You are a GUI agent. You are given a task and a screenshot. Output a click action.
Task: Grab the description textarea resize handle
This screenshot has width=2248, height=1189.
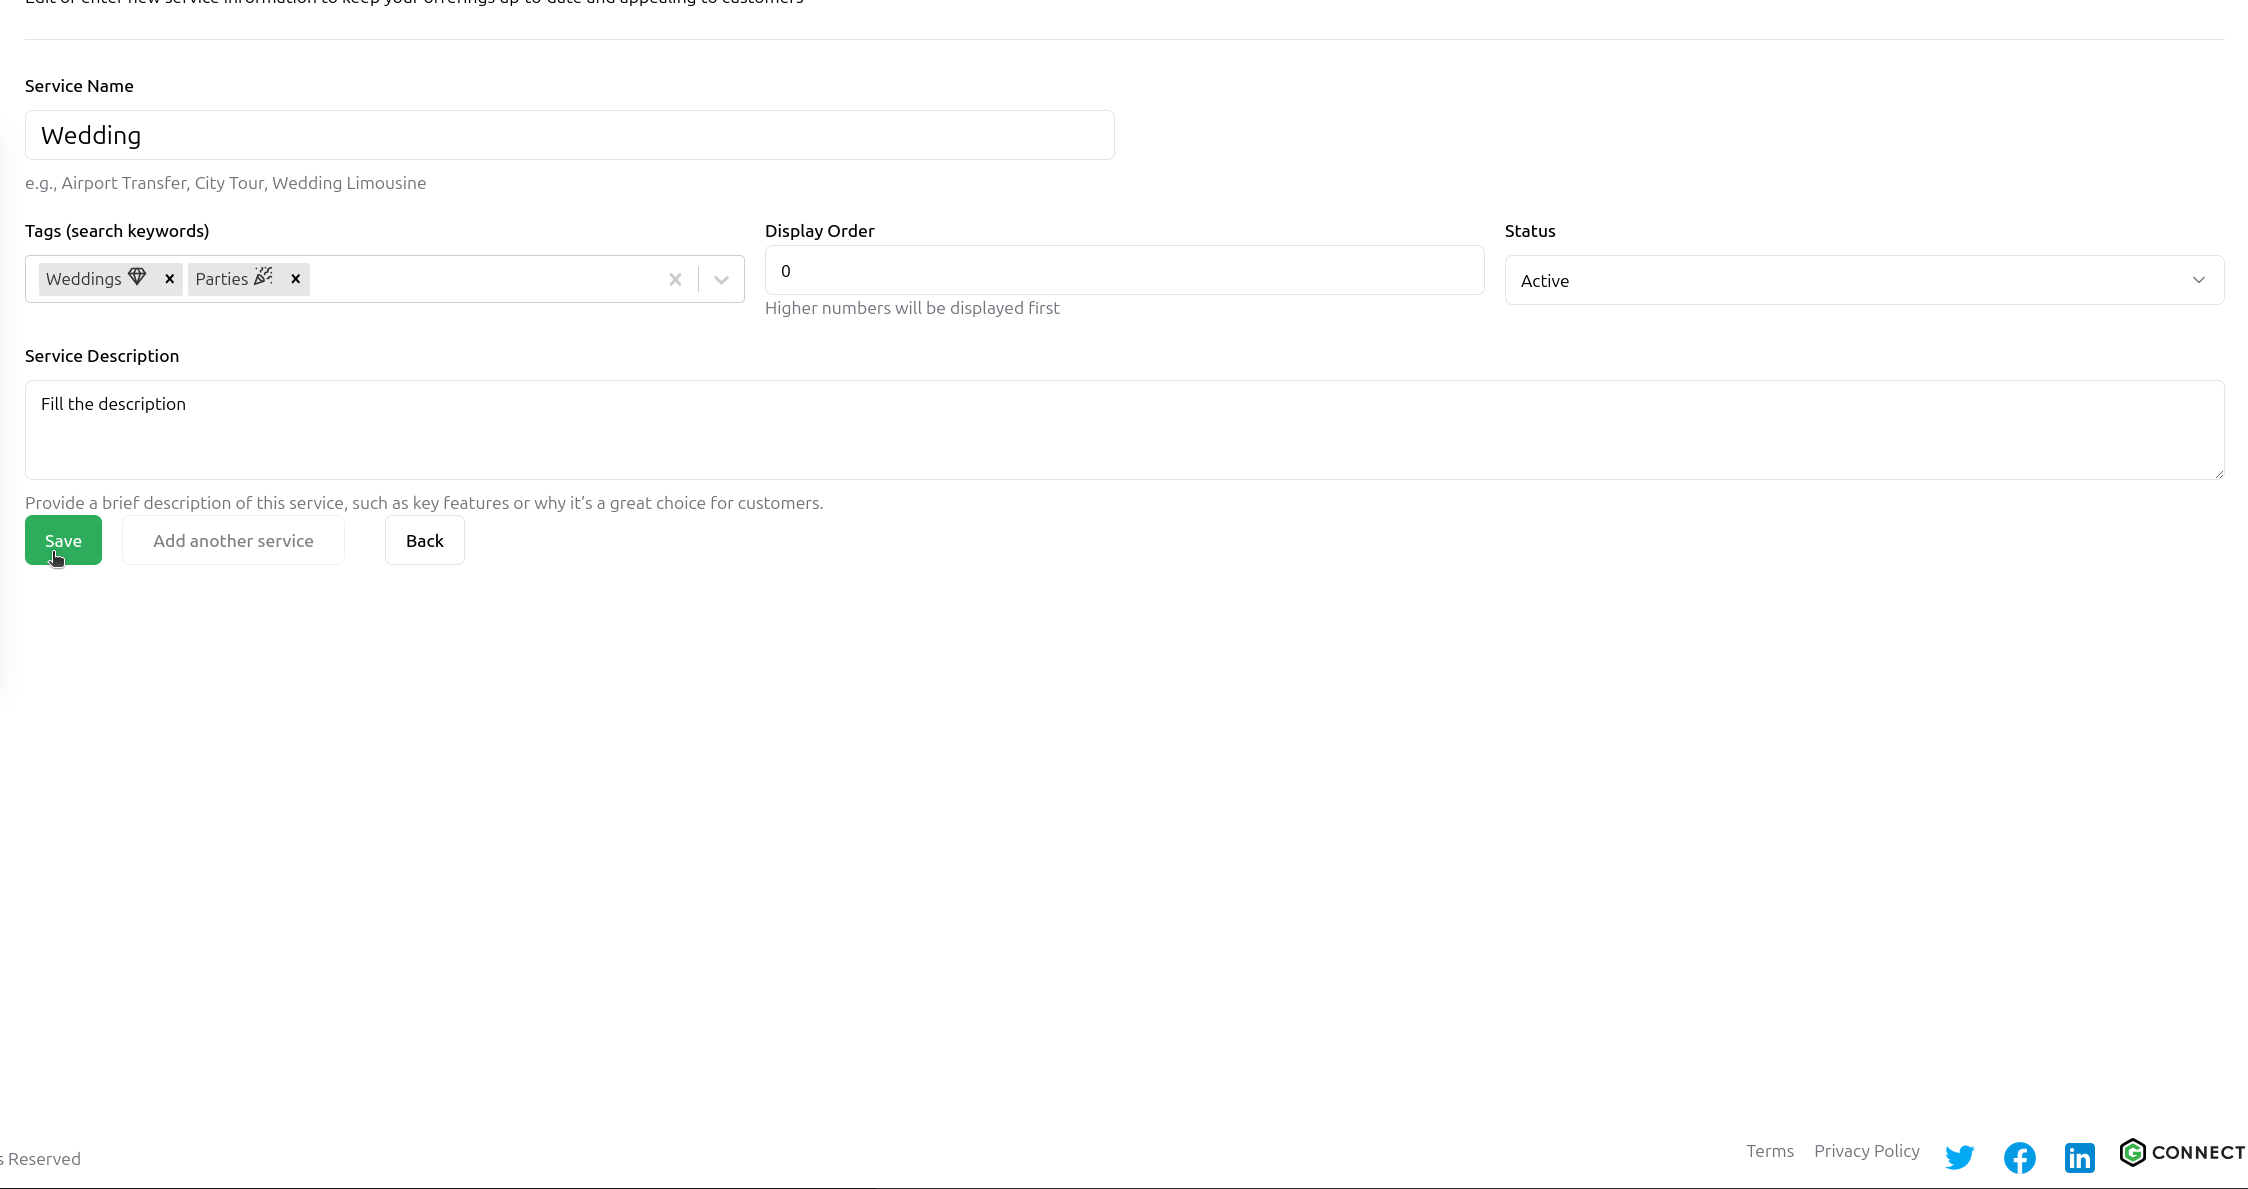[x=2218, y=474]
